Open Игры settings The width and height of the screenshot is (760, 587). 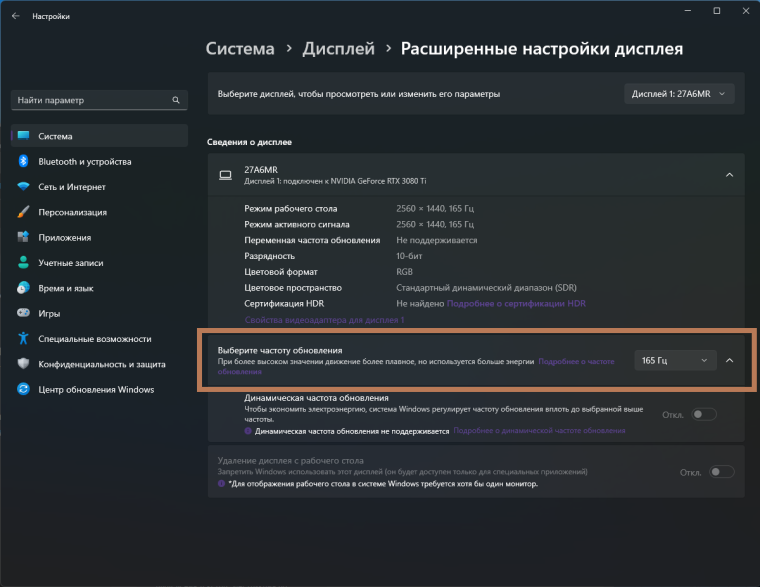point(99,313)
